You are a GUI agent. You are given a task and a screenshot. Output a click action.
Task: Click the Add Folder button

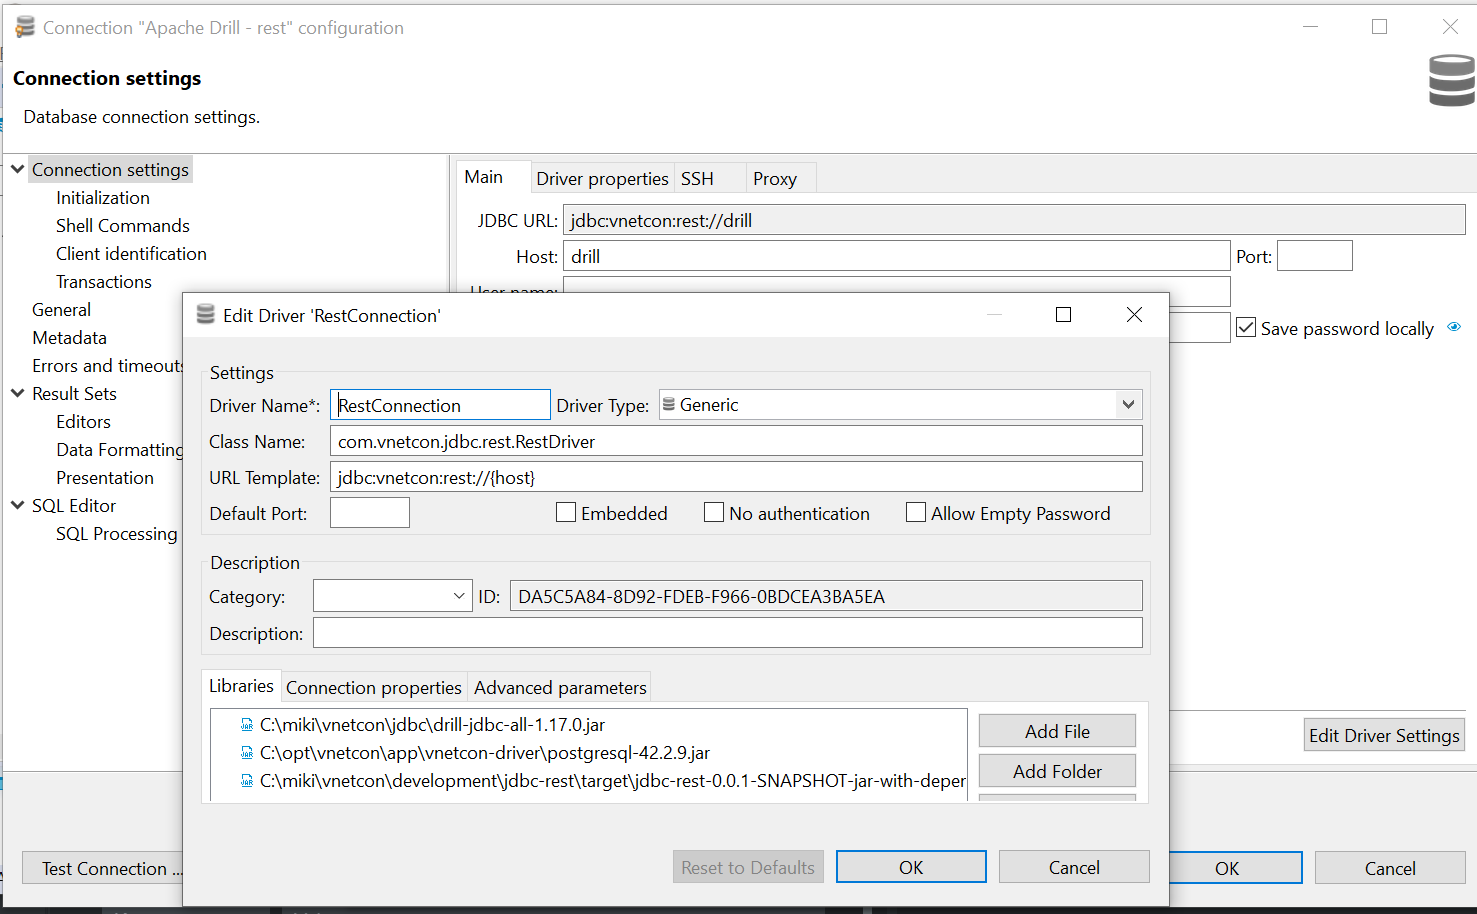1057,771
